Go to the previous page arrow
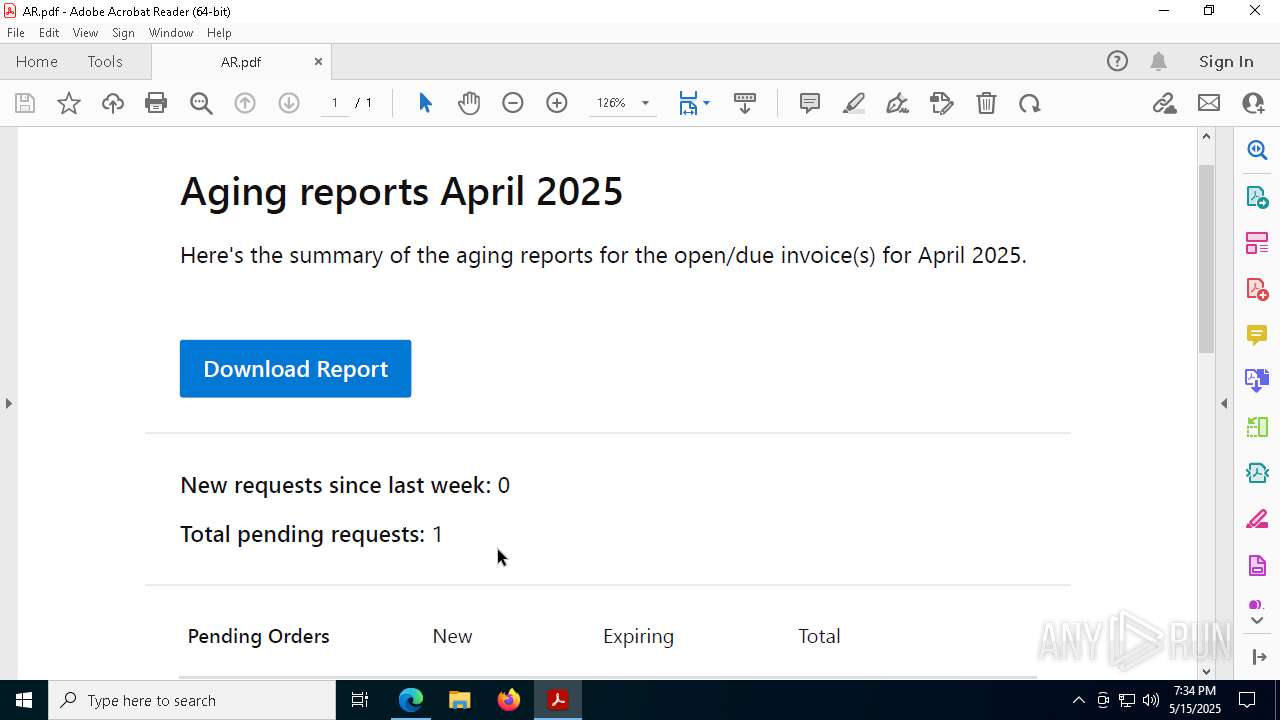The height and width of the screenshot is (720, 1280). [245, 103]
